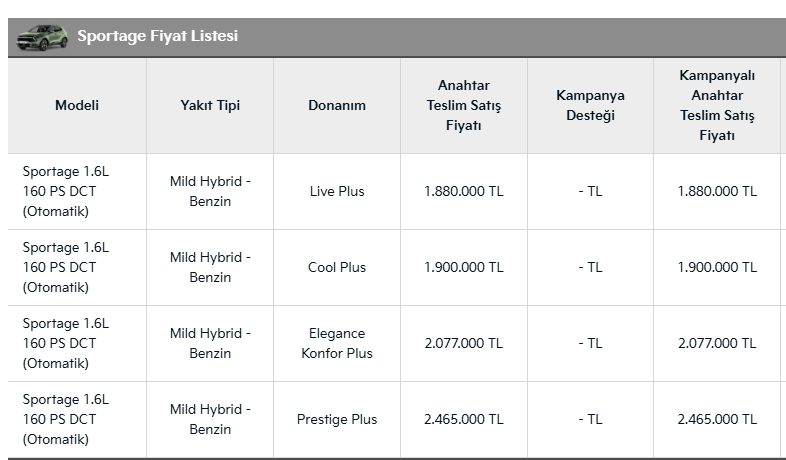Click the 2.465.000 TL list price
Screen dimensions: 786x460
(x=463, y=419)
